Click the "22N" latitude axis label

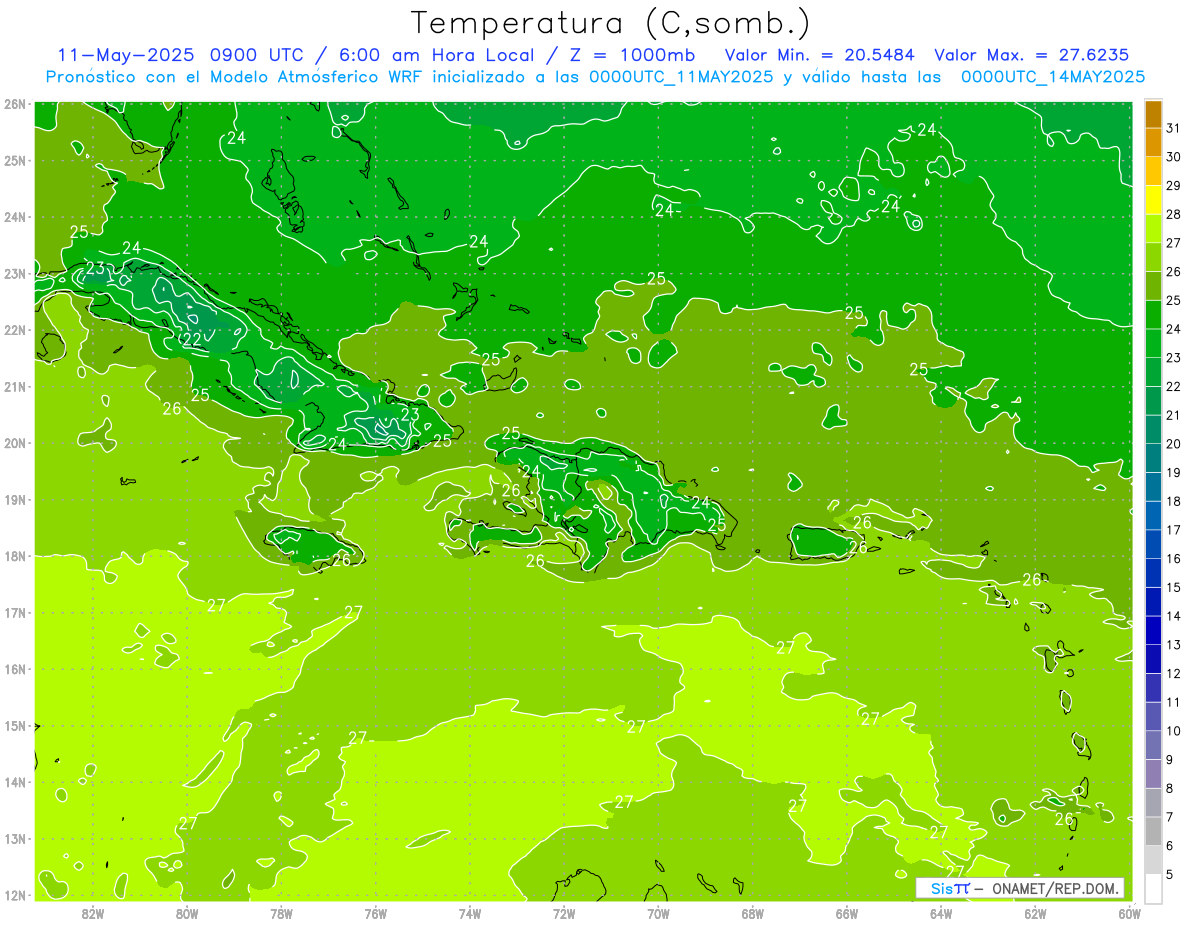[14, 330]
